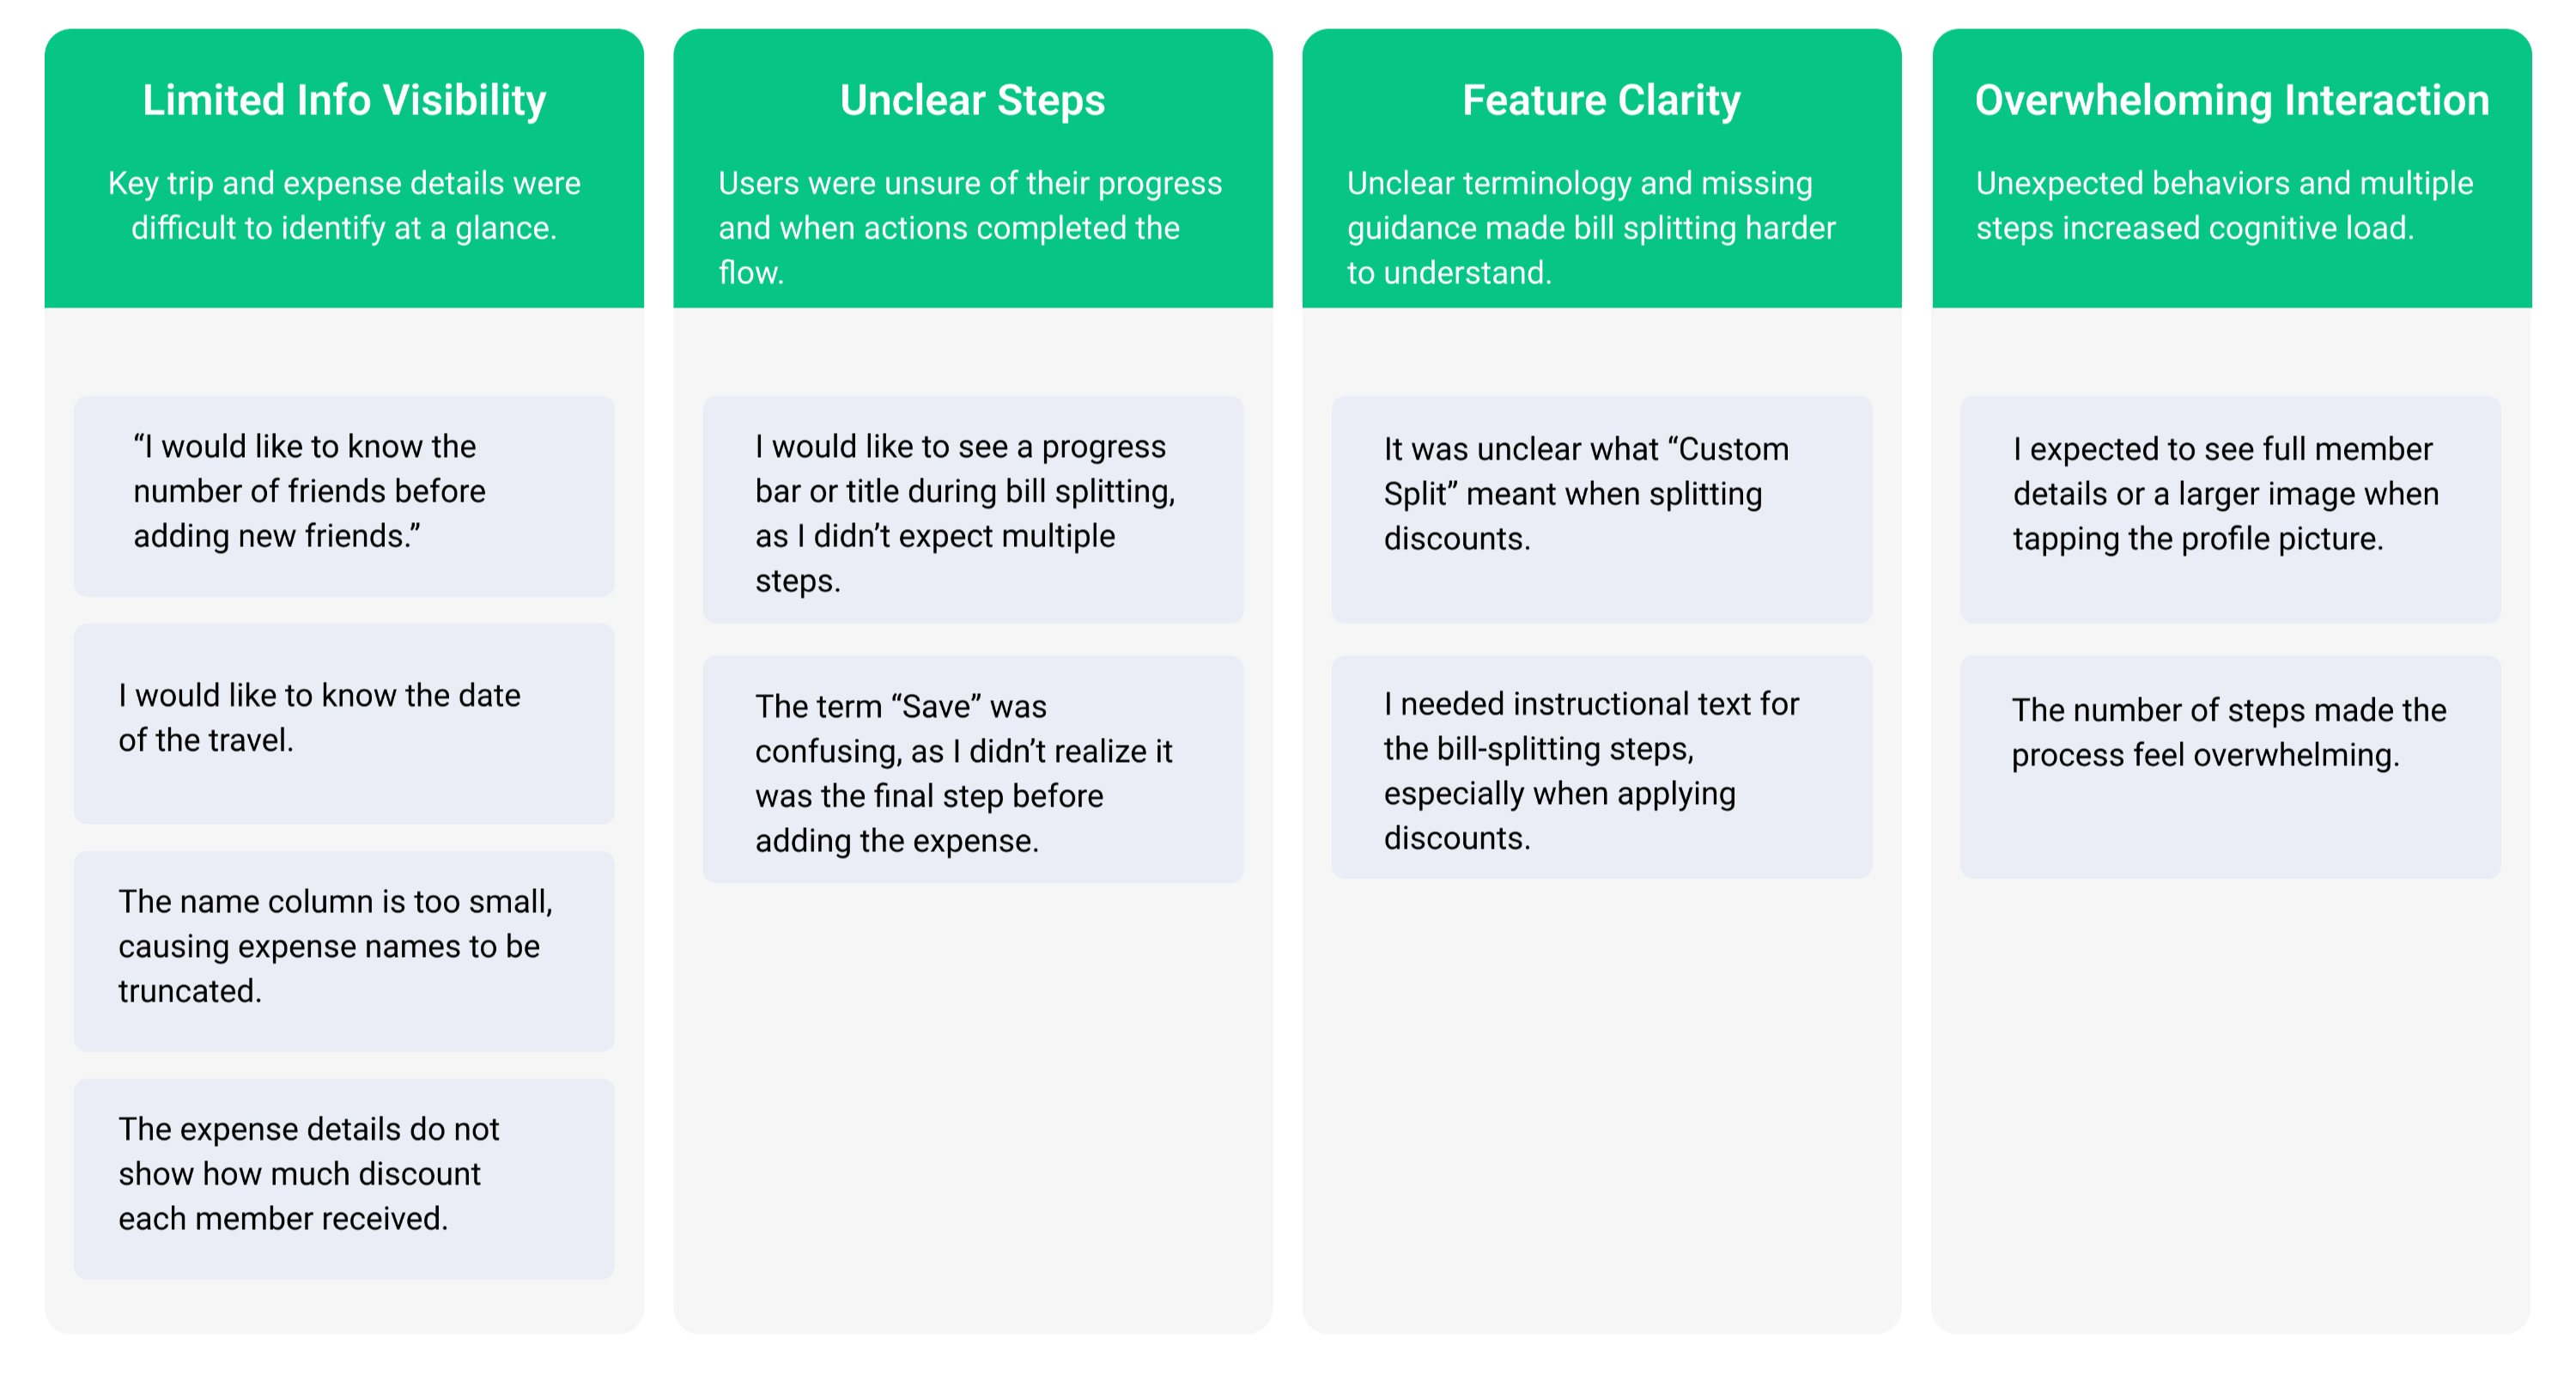This screenshot has height=1376, width=2576.
Task: Click empty area under the instructional text card
Action: point(1601,1100)
